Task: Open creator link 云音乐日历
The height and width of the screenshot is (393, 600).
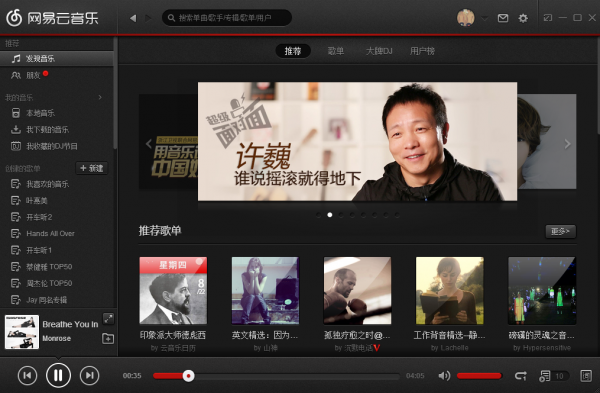Action: tap(178, 348)
